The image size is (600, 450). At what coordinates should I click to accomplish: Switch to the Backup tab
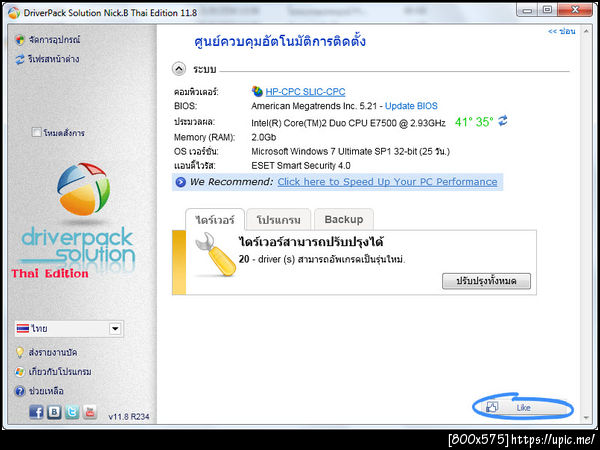tap(344, 219)
